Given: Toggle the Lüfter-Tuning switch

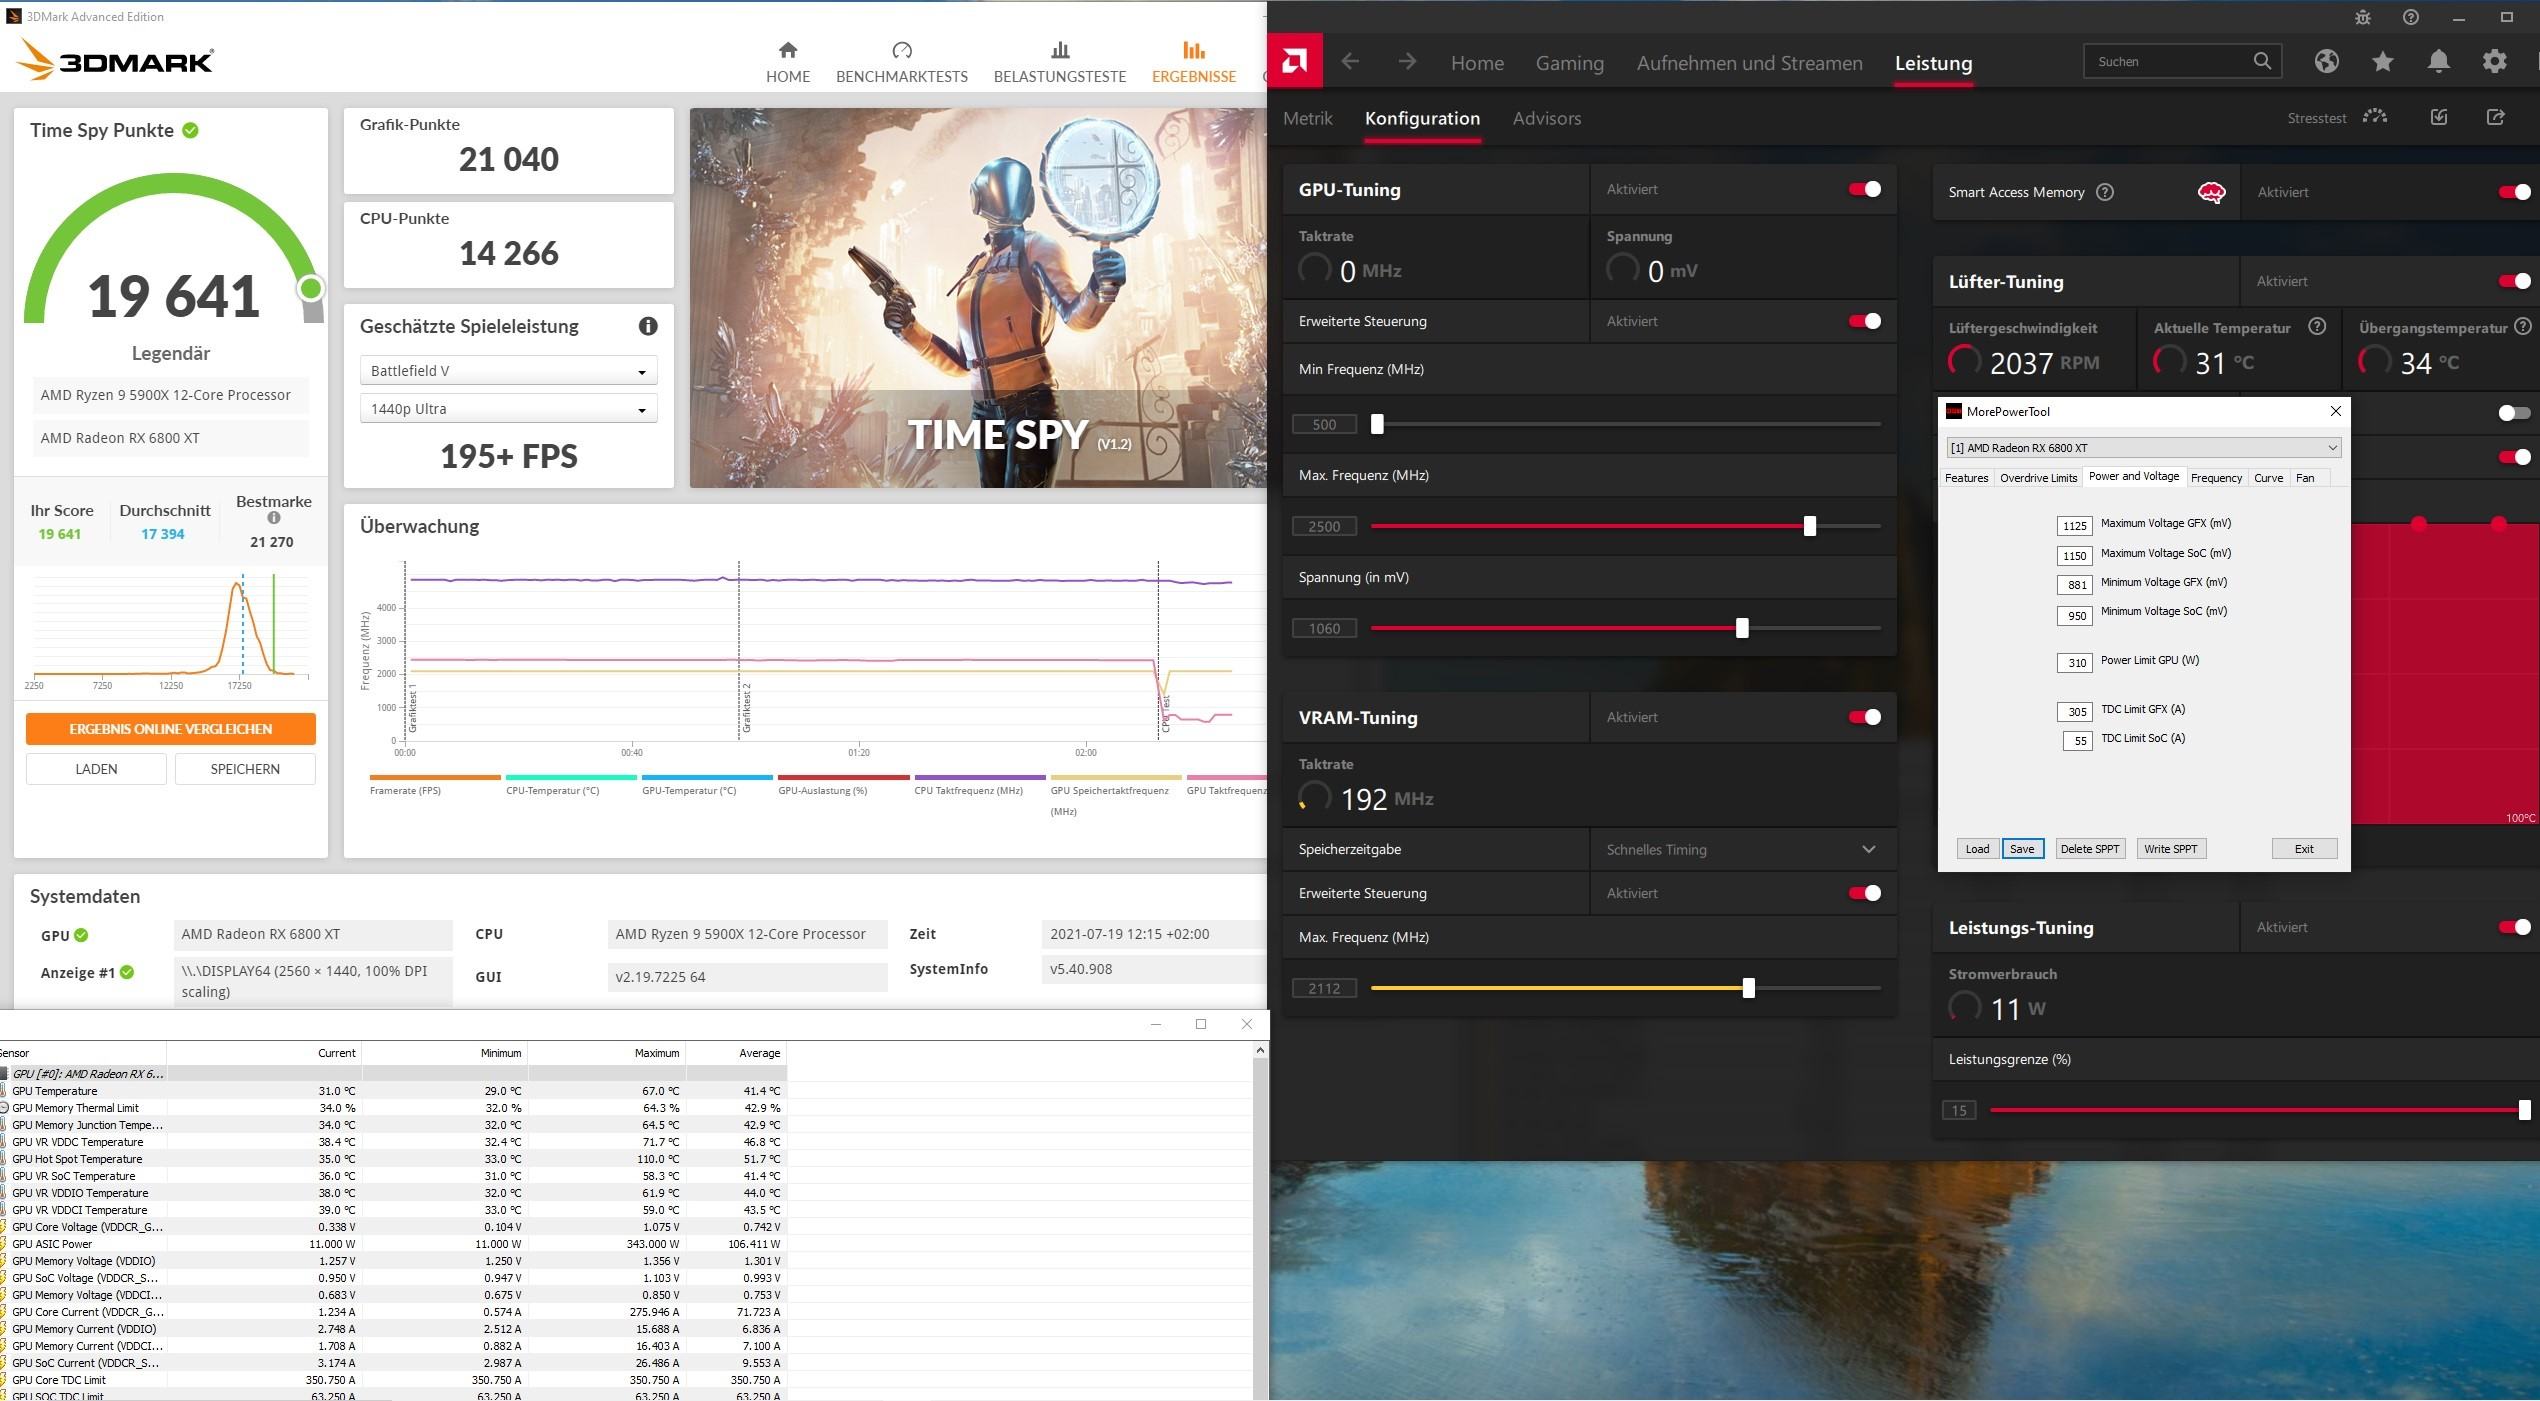Looking at the screenshot, I should [2513, 281].
